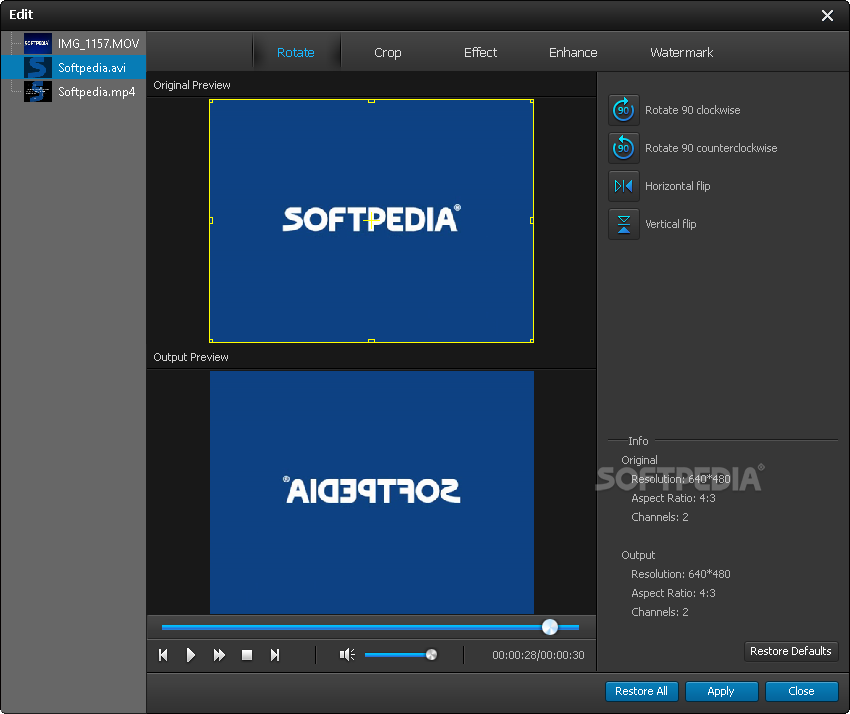Open the Effect tab
850x714 pixels.
(480, 53)
